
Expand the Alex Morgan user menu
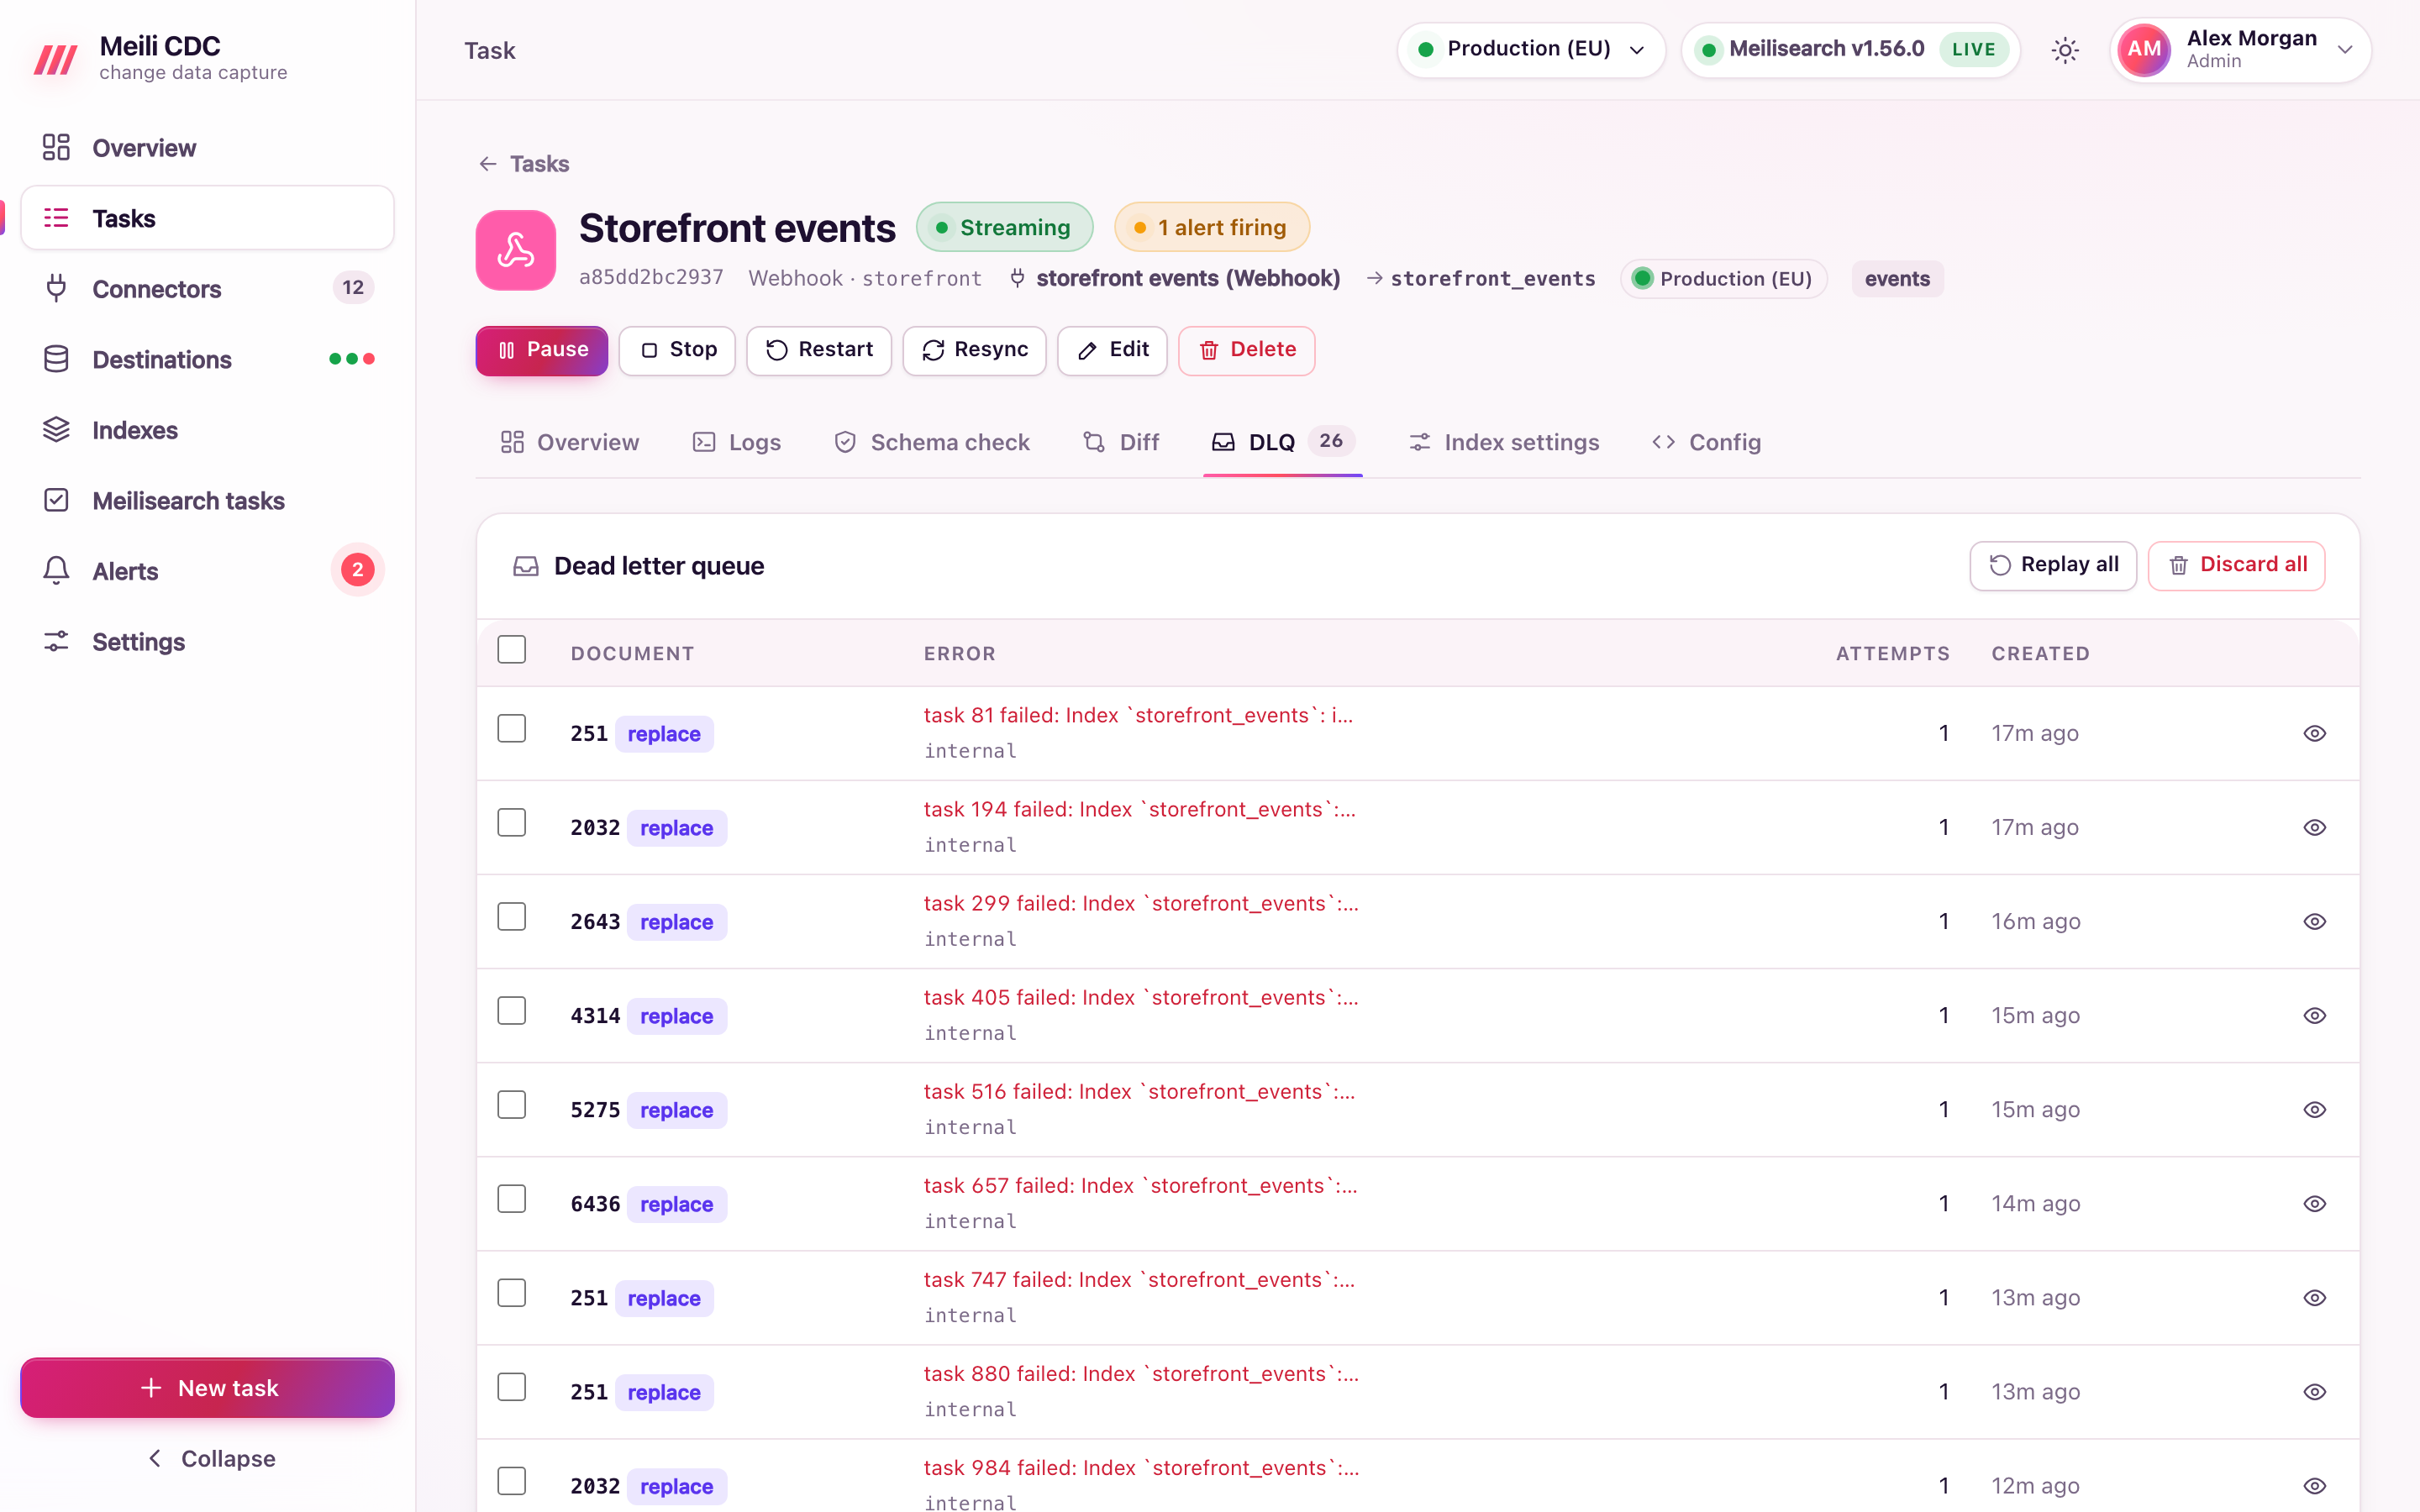coord(2240,50)
